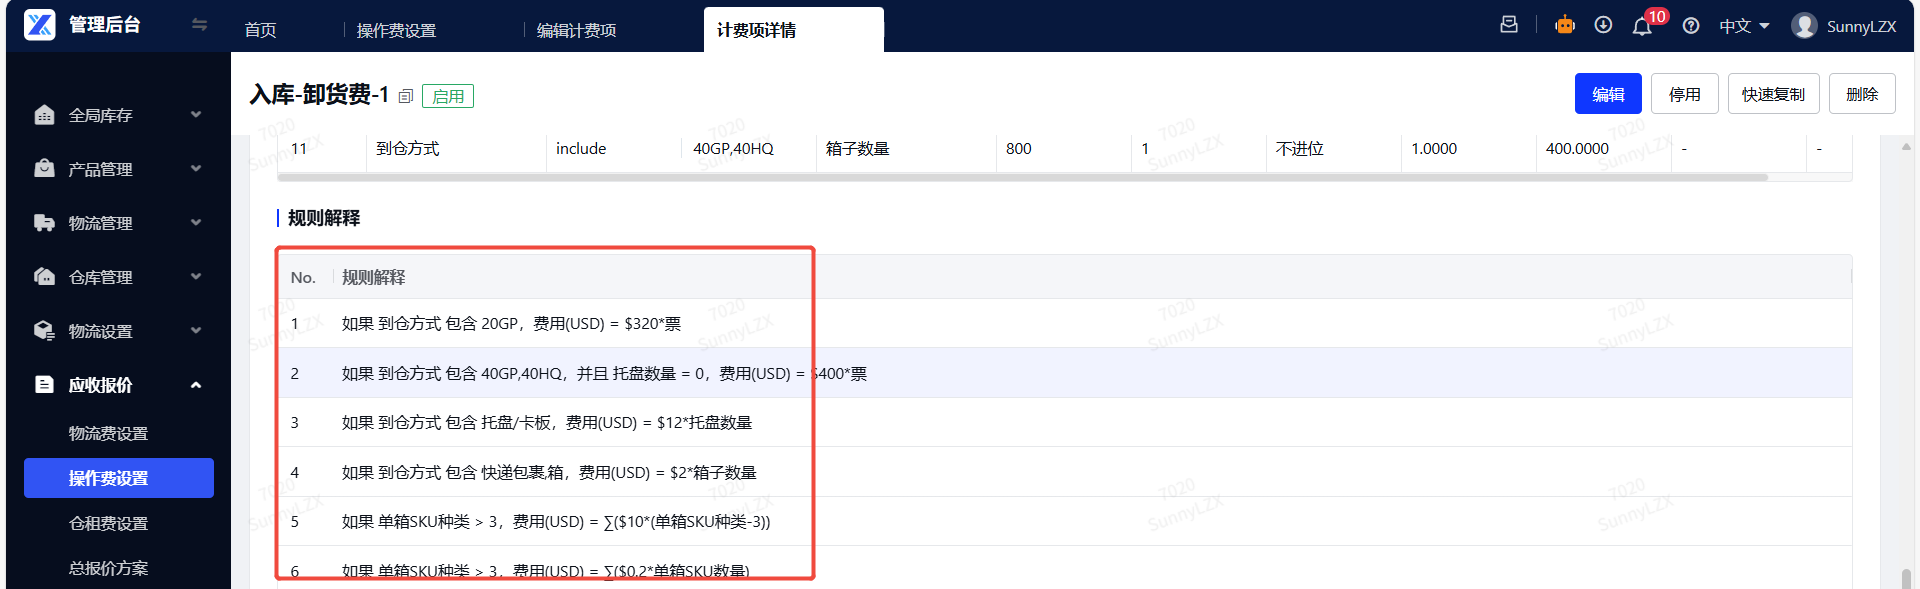Expand the 全局库存 menu
The height and width of the screenshot is (589, 1920).
[x=196, y=115]
